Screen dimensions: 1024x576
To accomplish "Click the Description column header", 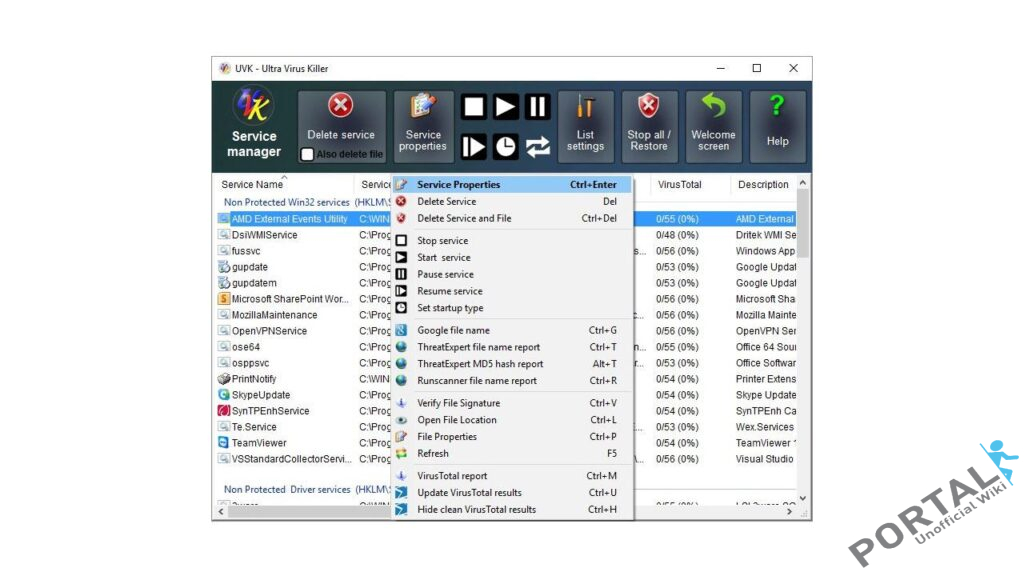I will point(763,185).
